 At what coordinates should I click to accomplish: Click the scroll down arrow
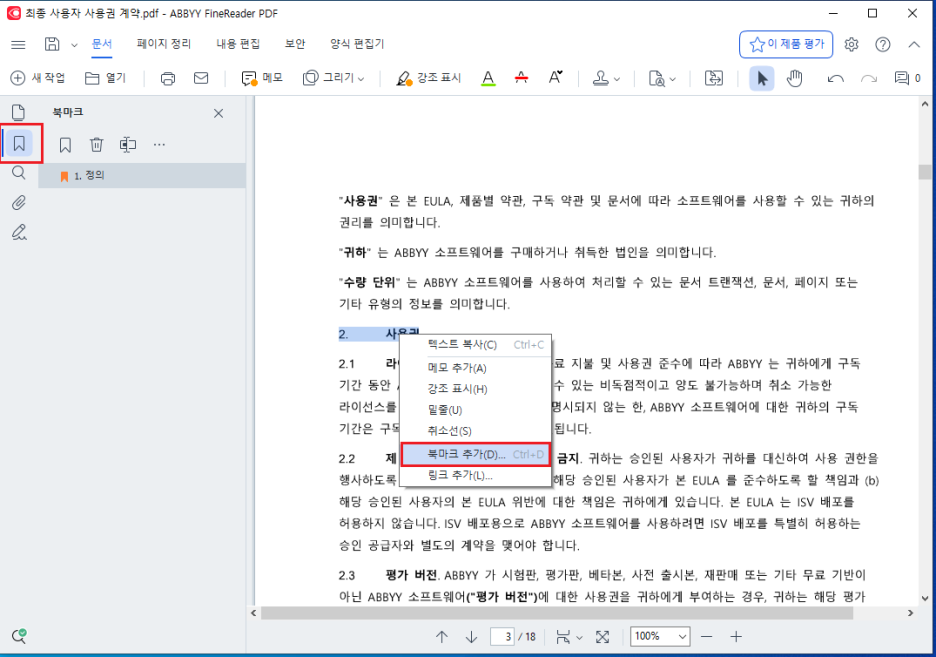(x=925, y=598)
